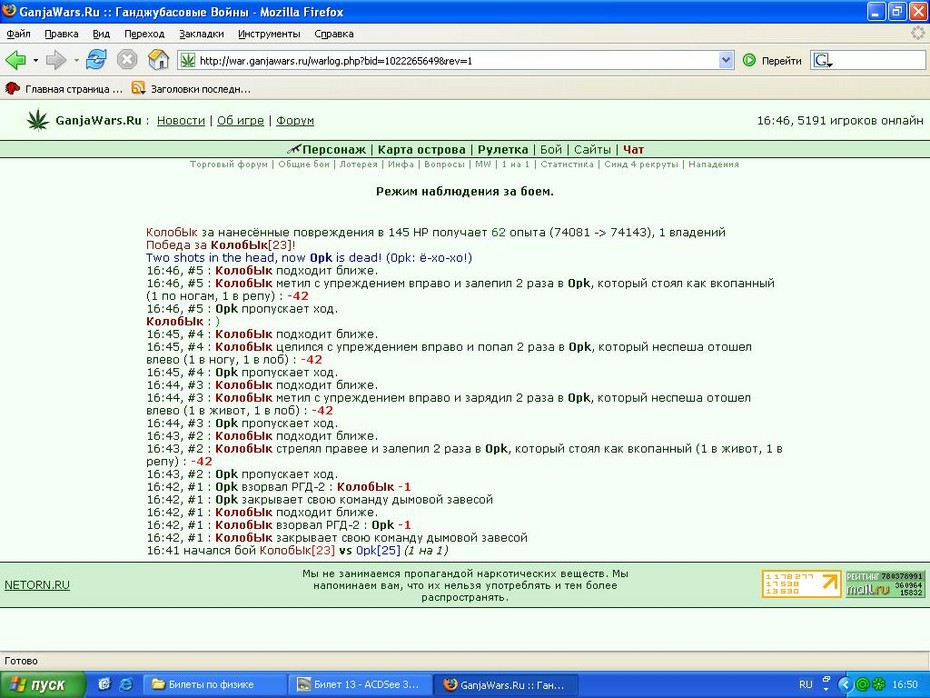Screen dimensions: 930x698
Task: Click the green @ tray icon
Action: point(862,684)
